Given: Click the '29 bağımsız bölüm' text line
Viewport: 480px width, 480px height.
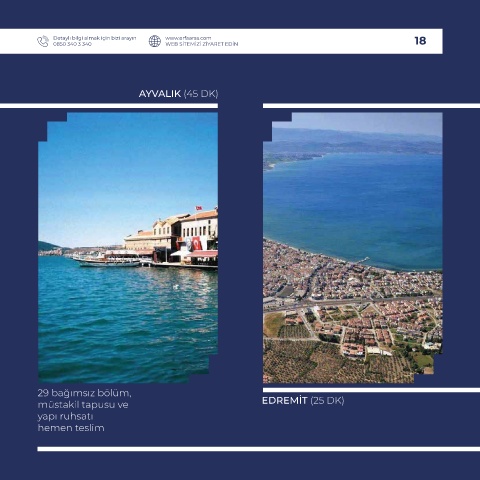Looking at the screenshot, I should [x=84, y=393].
